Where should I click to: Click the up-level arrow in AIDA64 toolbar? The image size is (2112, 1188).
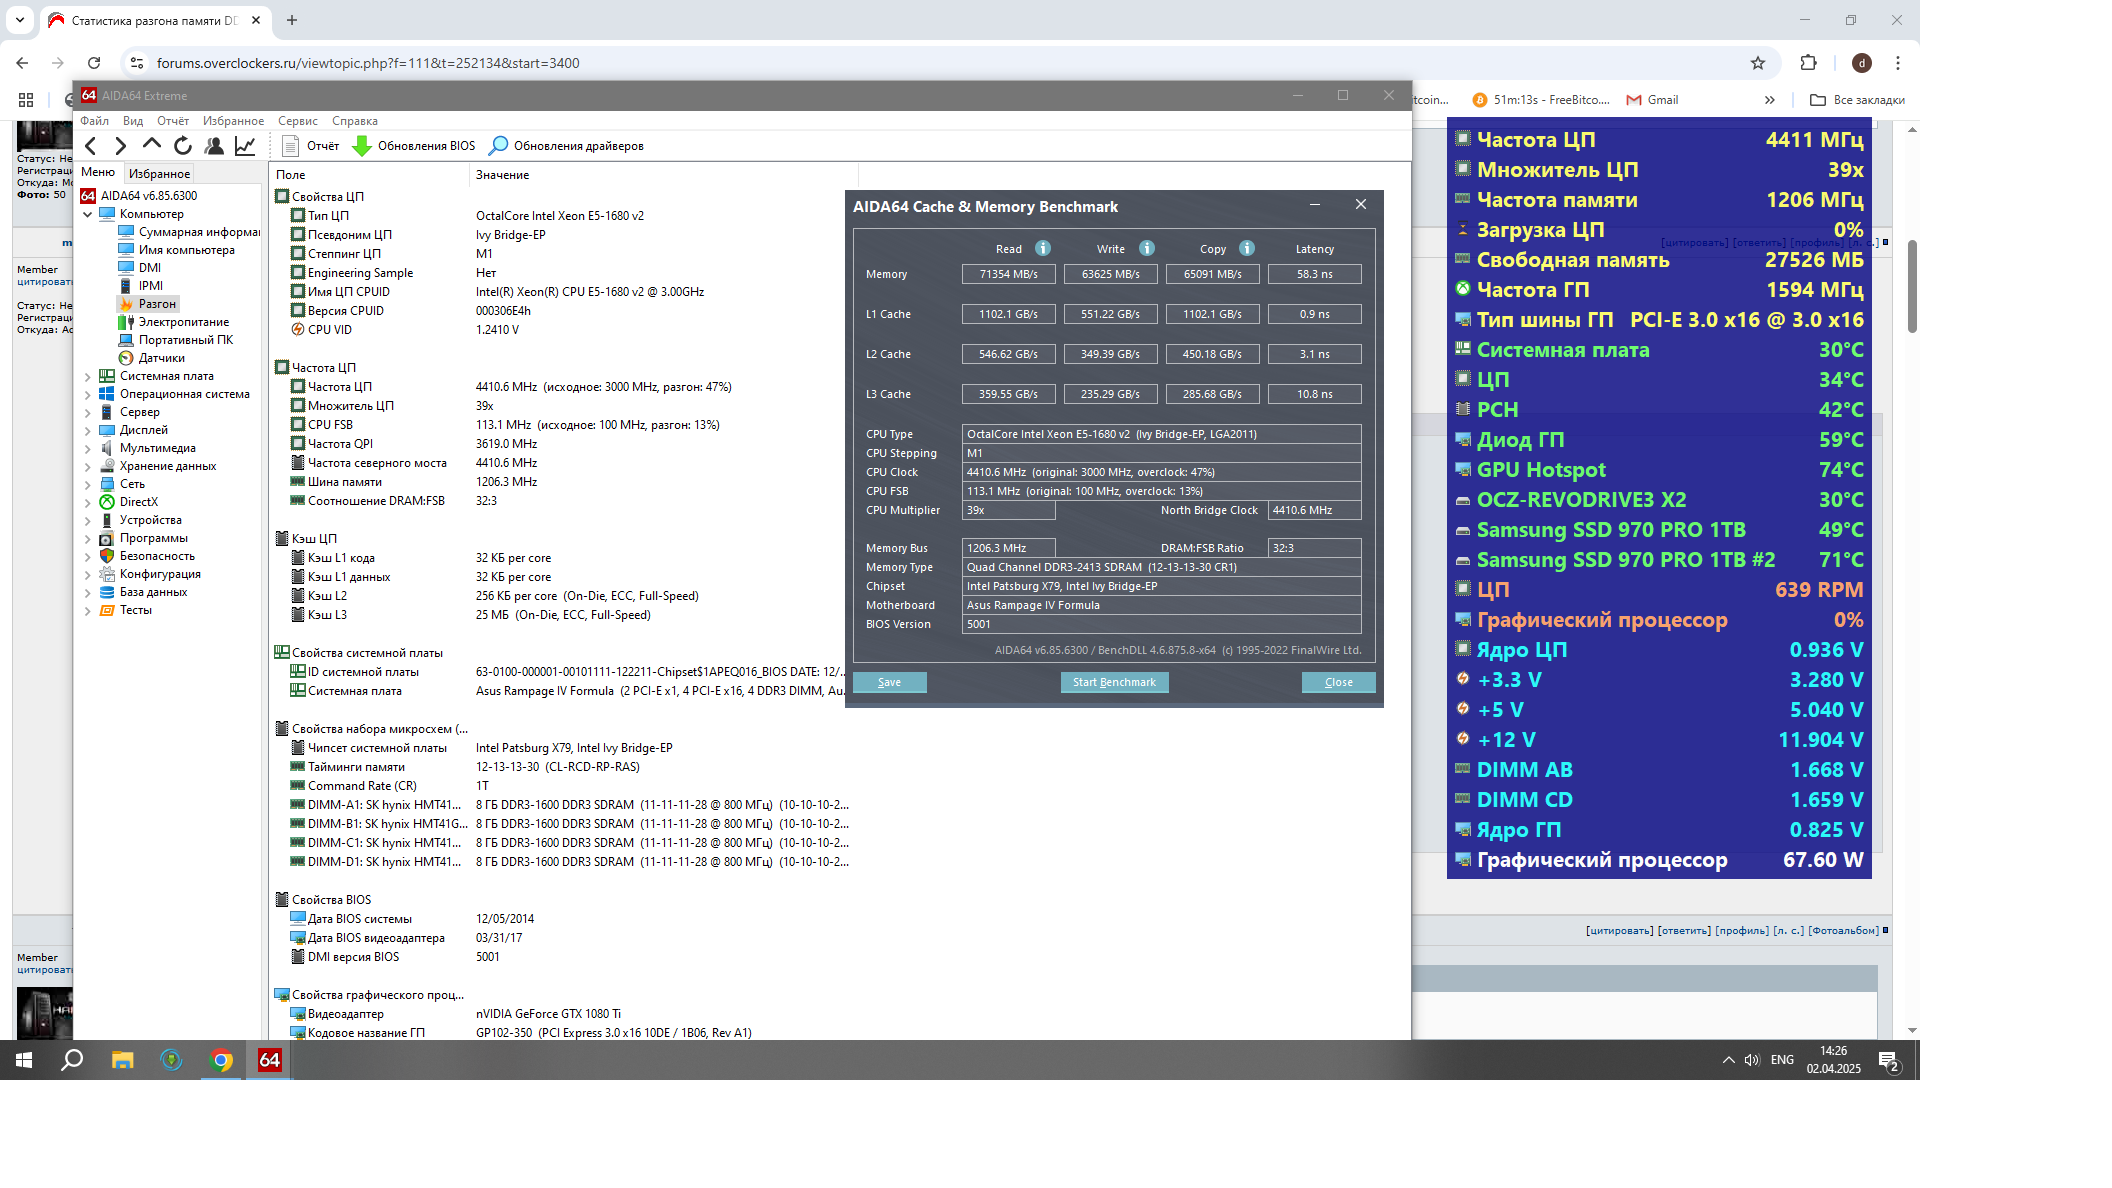click(x=152, y=145)
